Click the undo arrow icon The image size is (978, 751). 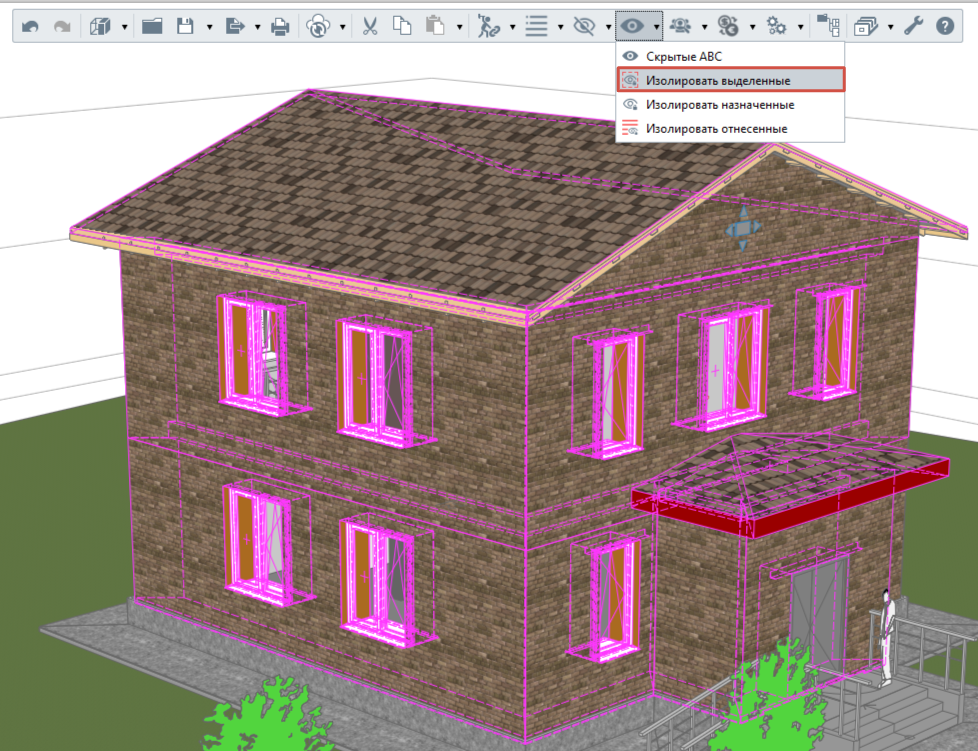tap(30, 26)
